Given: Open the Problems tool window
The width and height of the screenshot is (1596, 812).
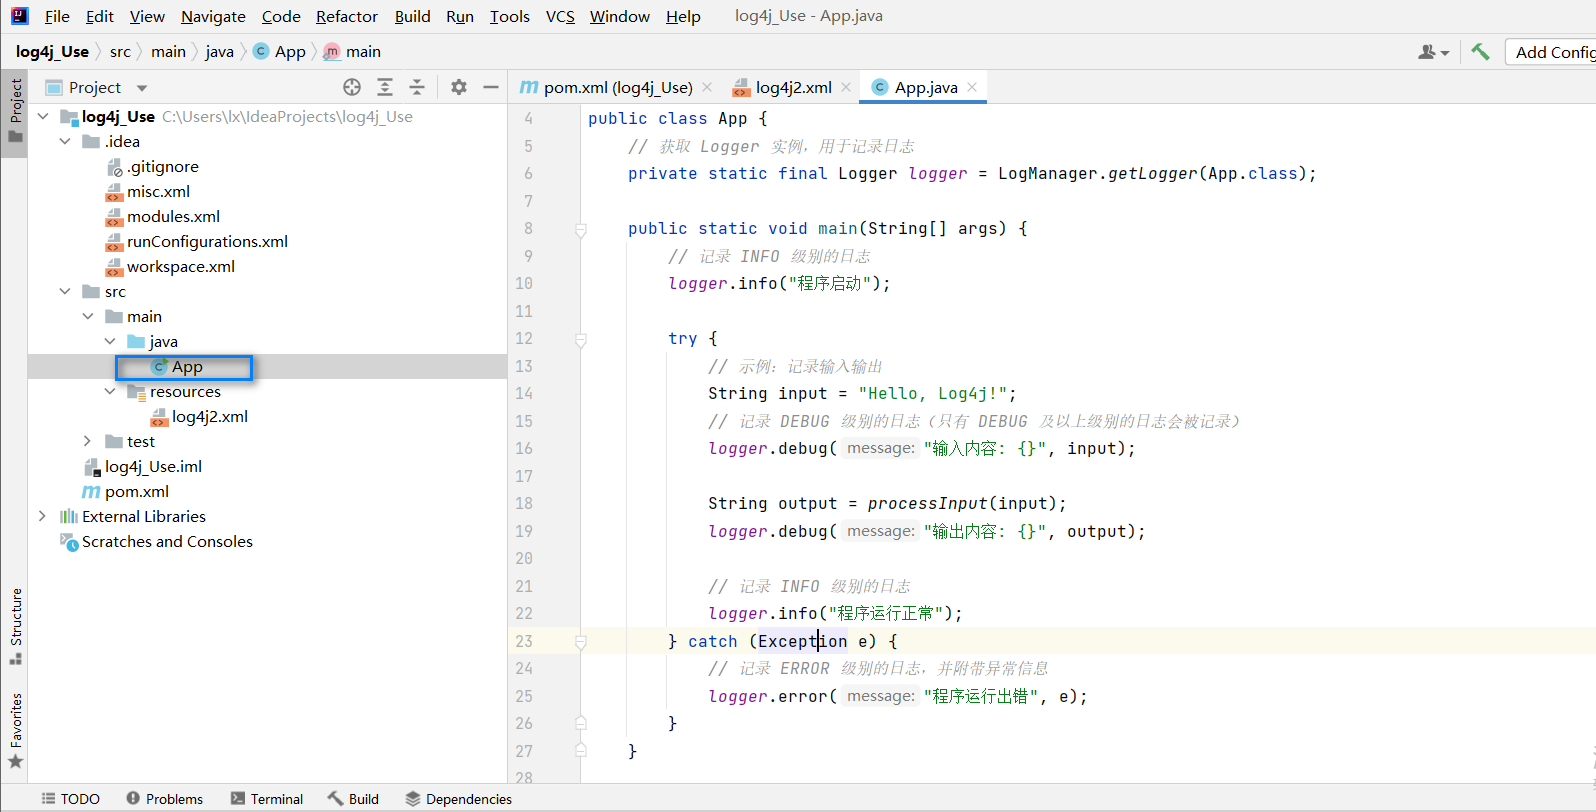Looking at the screenshot, I should coord(165,799).
